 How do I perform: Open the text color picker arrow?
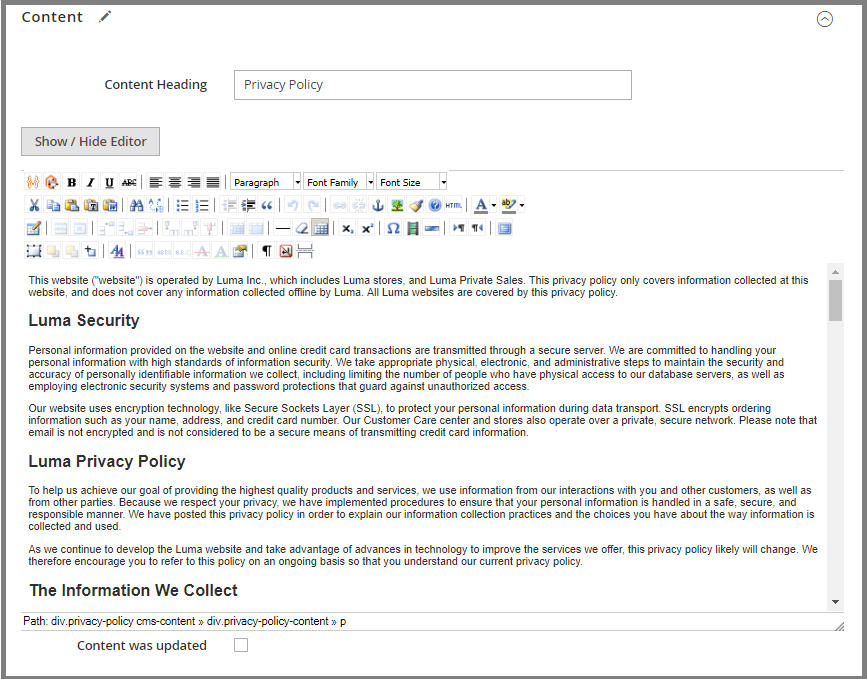493,206
